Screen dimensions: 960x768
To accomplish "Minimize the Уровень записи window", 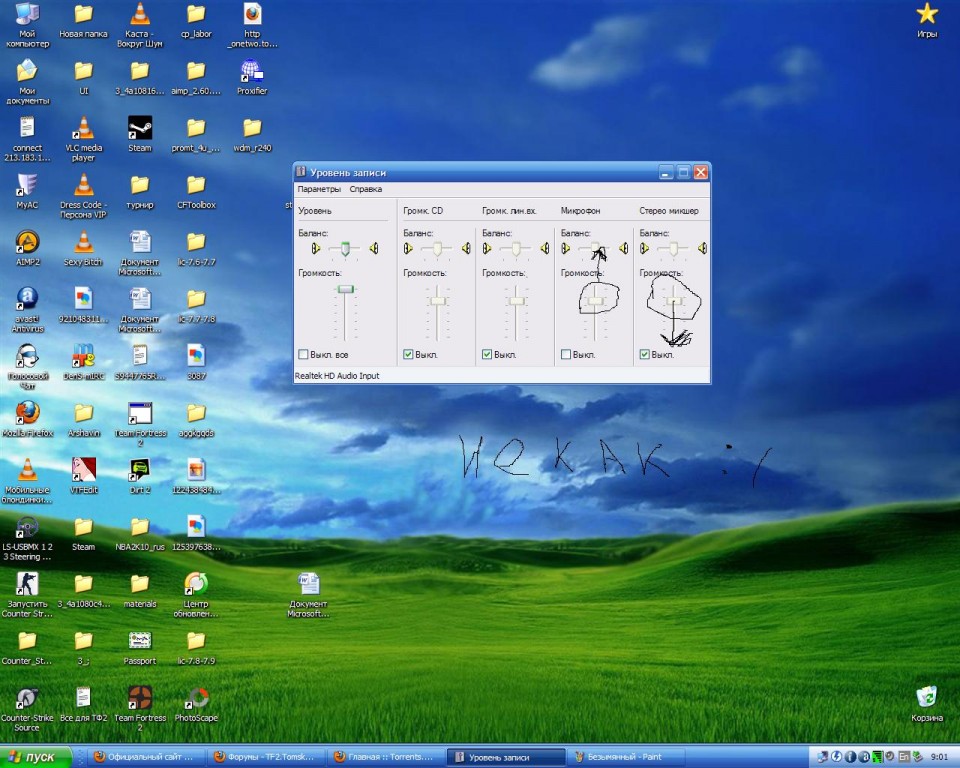I will (x=666, y=173).
